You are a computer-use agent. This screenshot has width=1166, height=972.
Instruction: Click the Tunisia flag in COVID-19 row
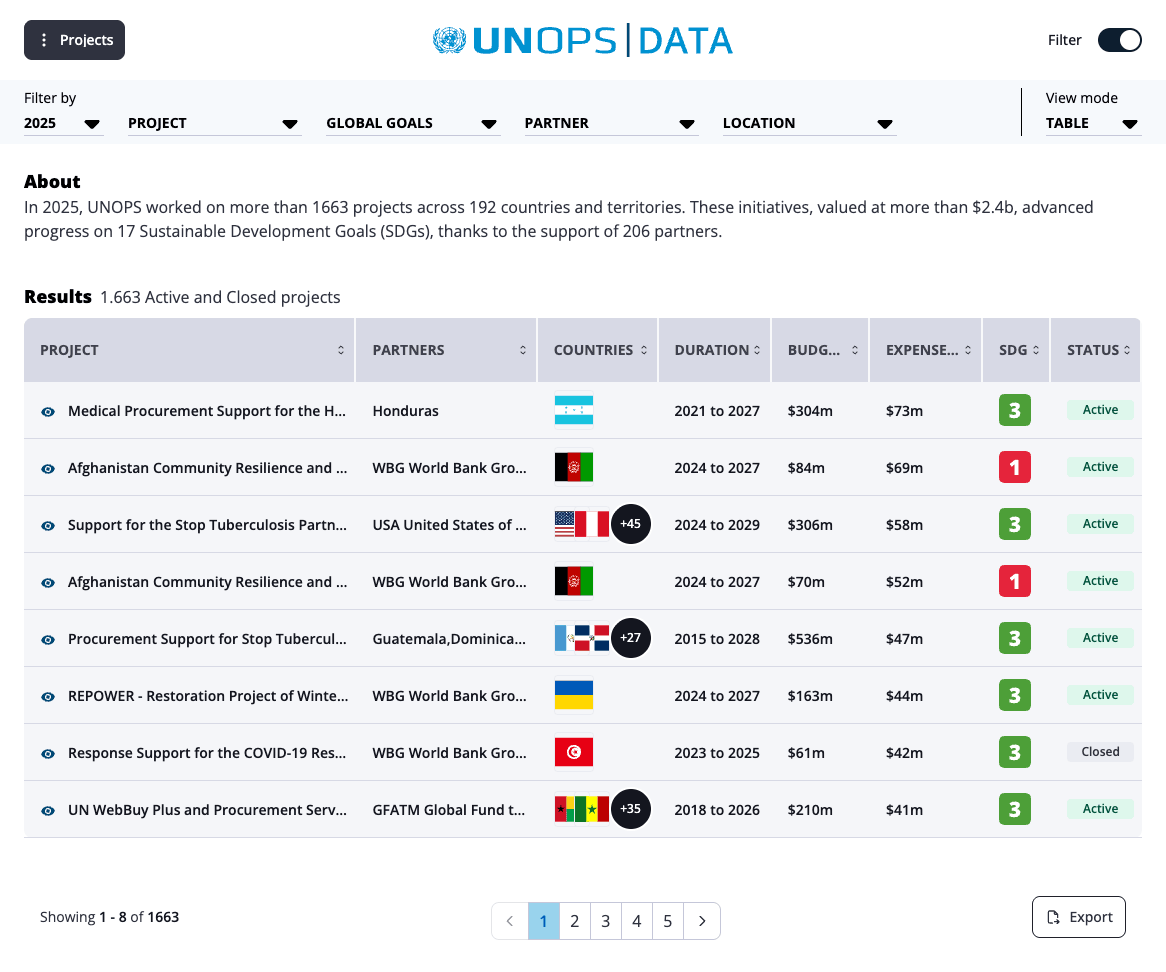coord(574,753)
